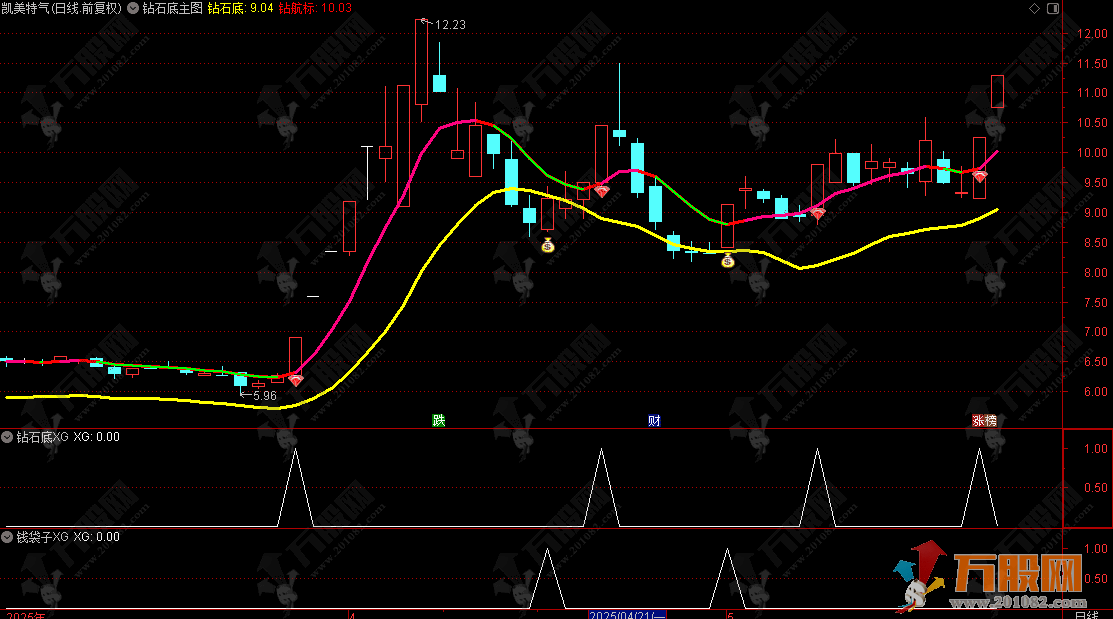
Task: Click the month 5 marker on time axis
Action: coord(730,615)
